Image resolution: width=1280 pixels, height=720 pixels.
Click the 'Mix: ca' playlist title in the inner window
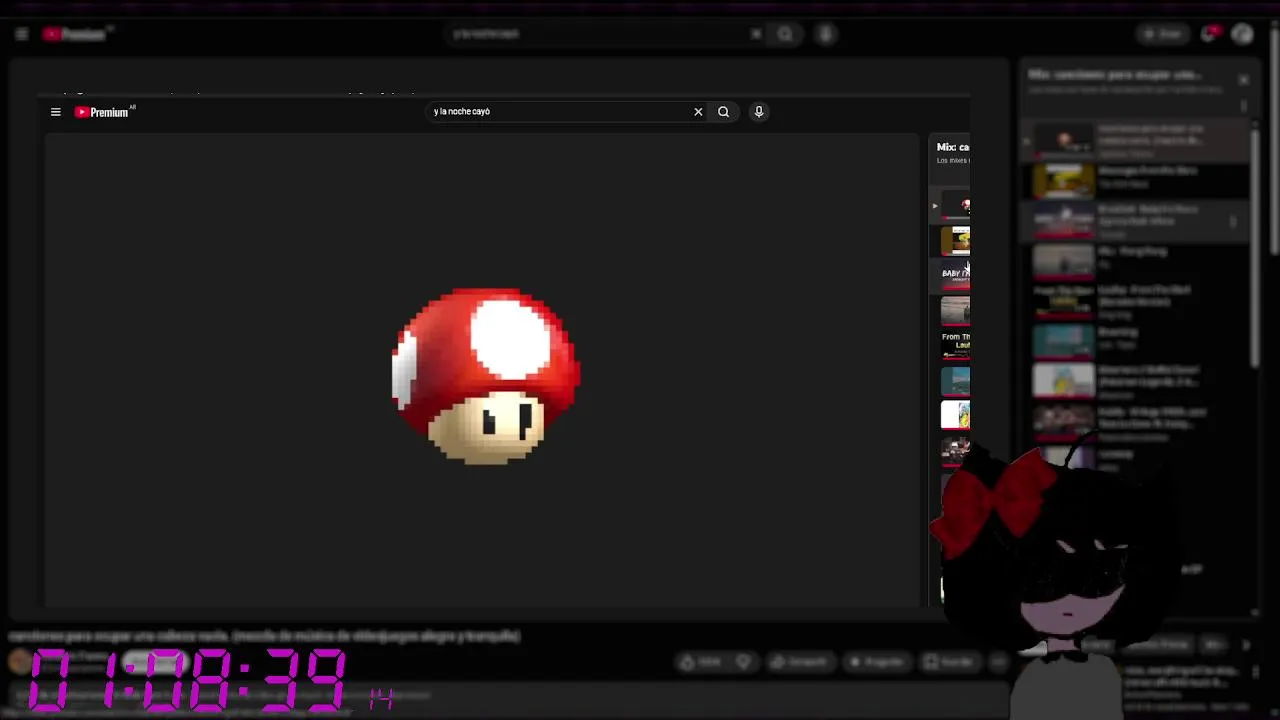click(952, 147)
